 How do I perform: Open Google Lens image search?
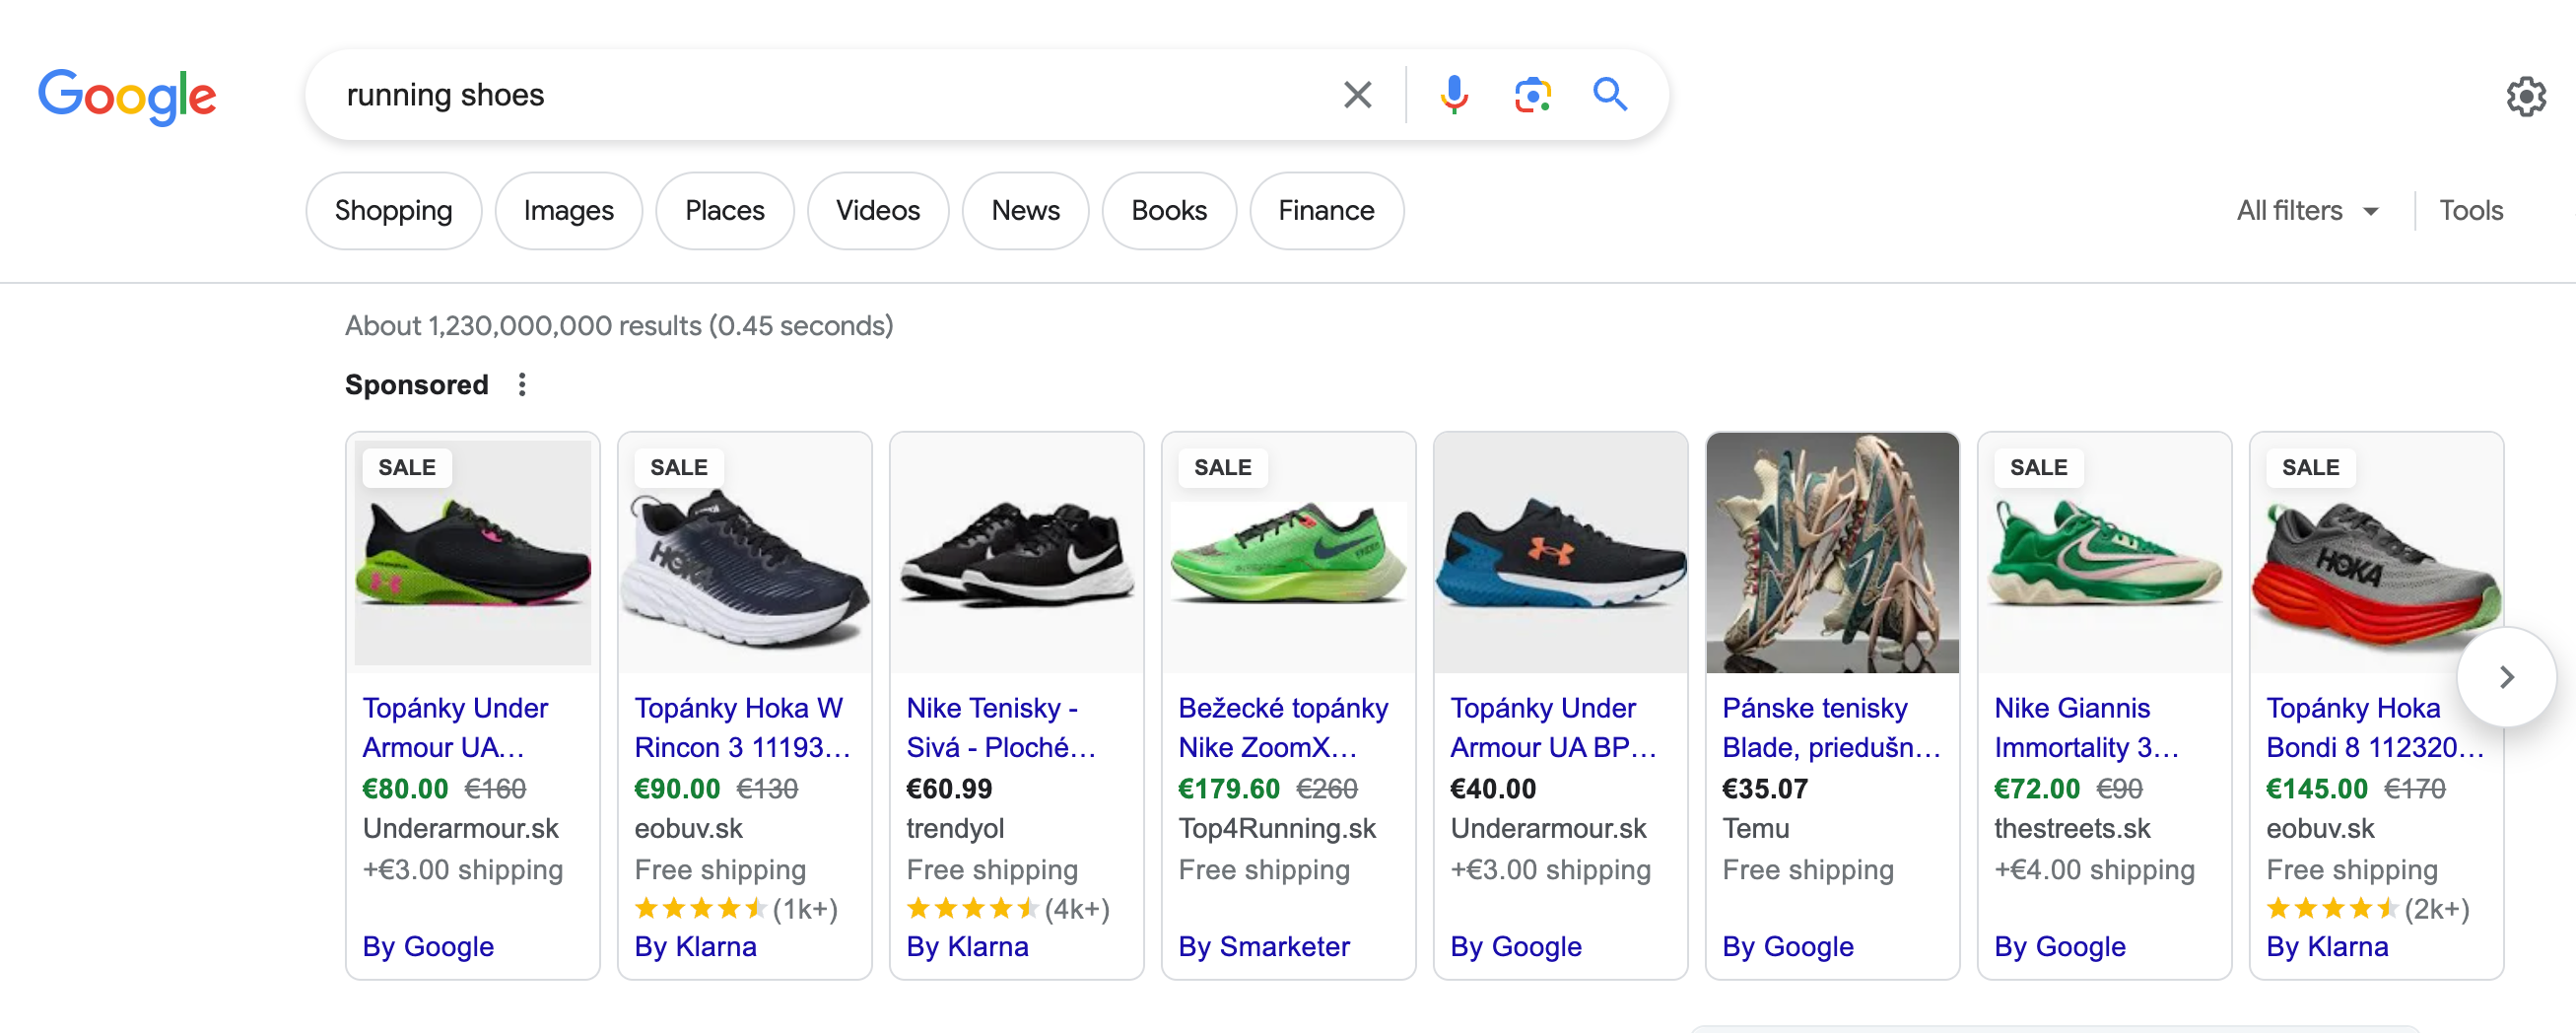coord(1531,95)
